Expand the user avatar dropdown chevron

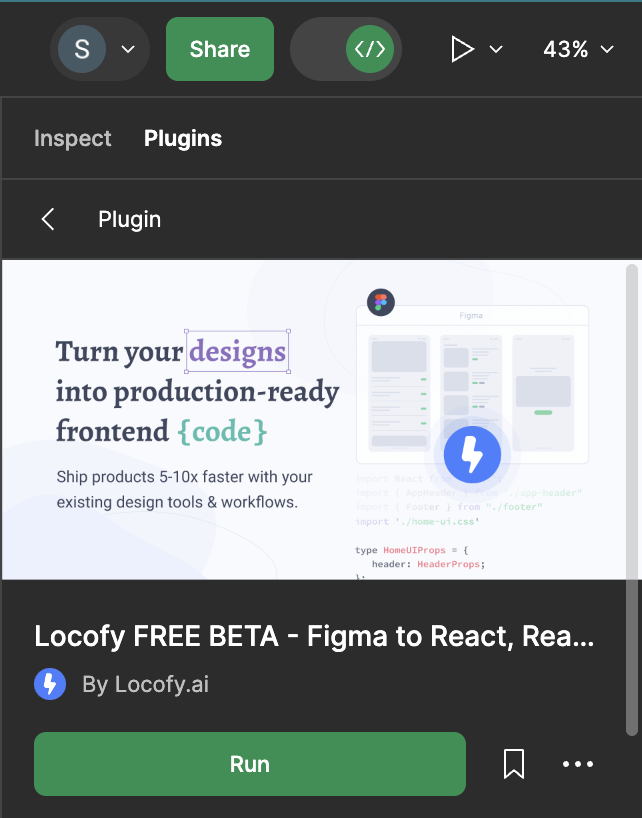pyautogui.click(x=128, y=49)
